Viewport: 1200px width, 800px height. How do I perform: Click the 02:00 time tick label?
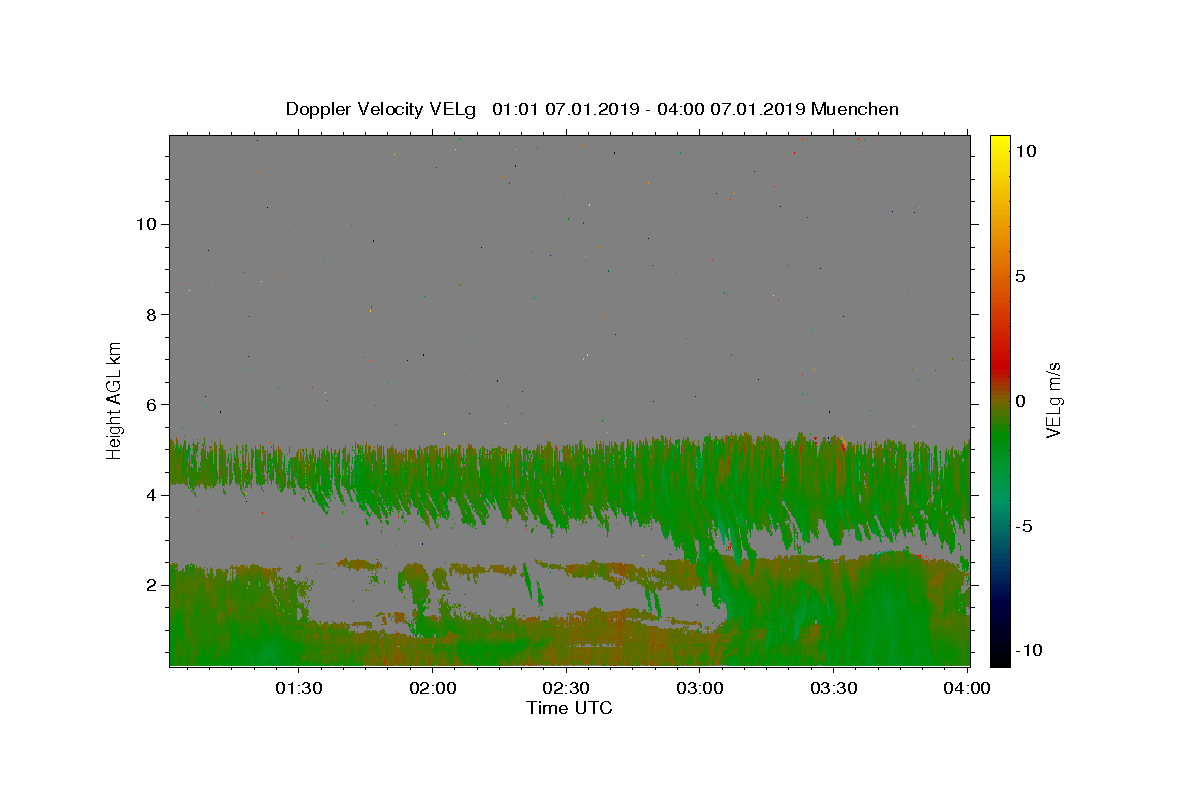[433, 688]
